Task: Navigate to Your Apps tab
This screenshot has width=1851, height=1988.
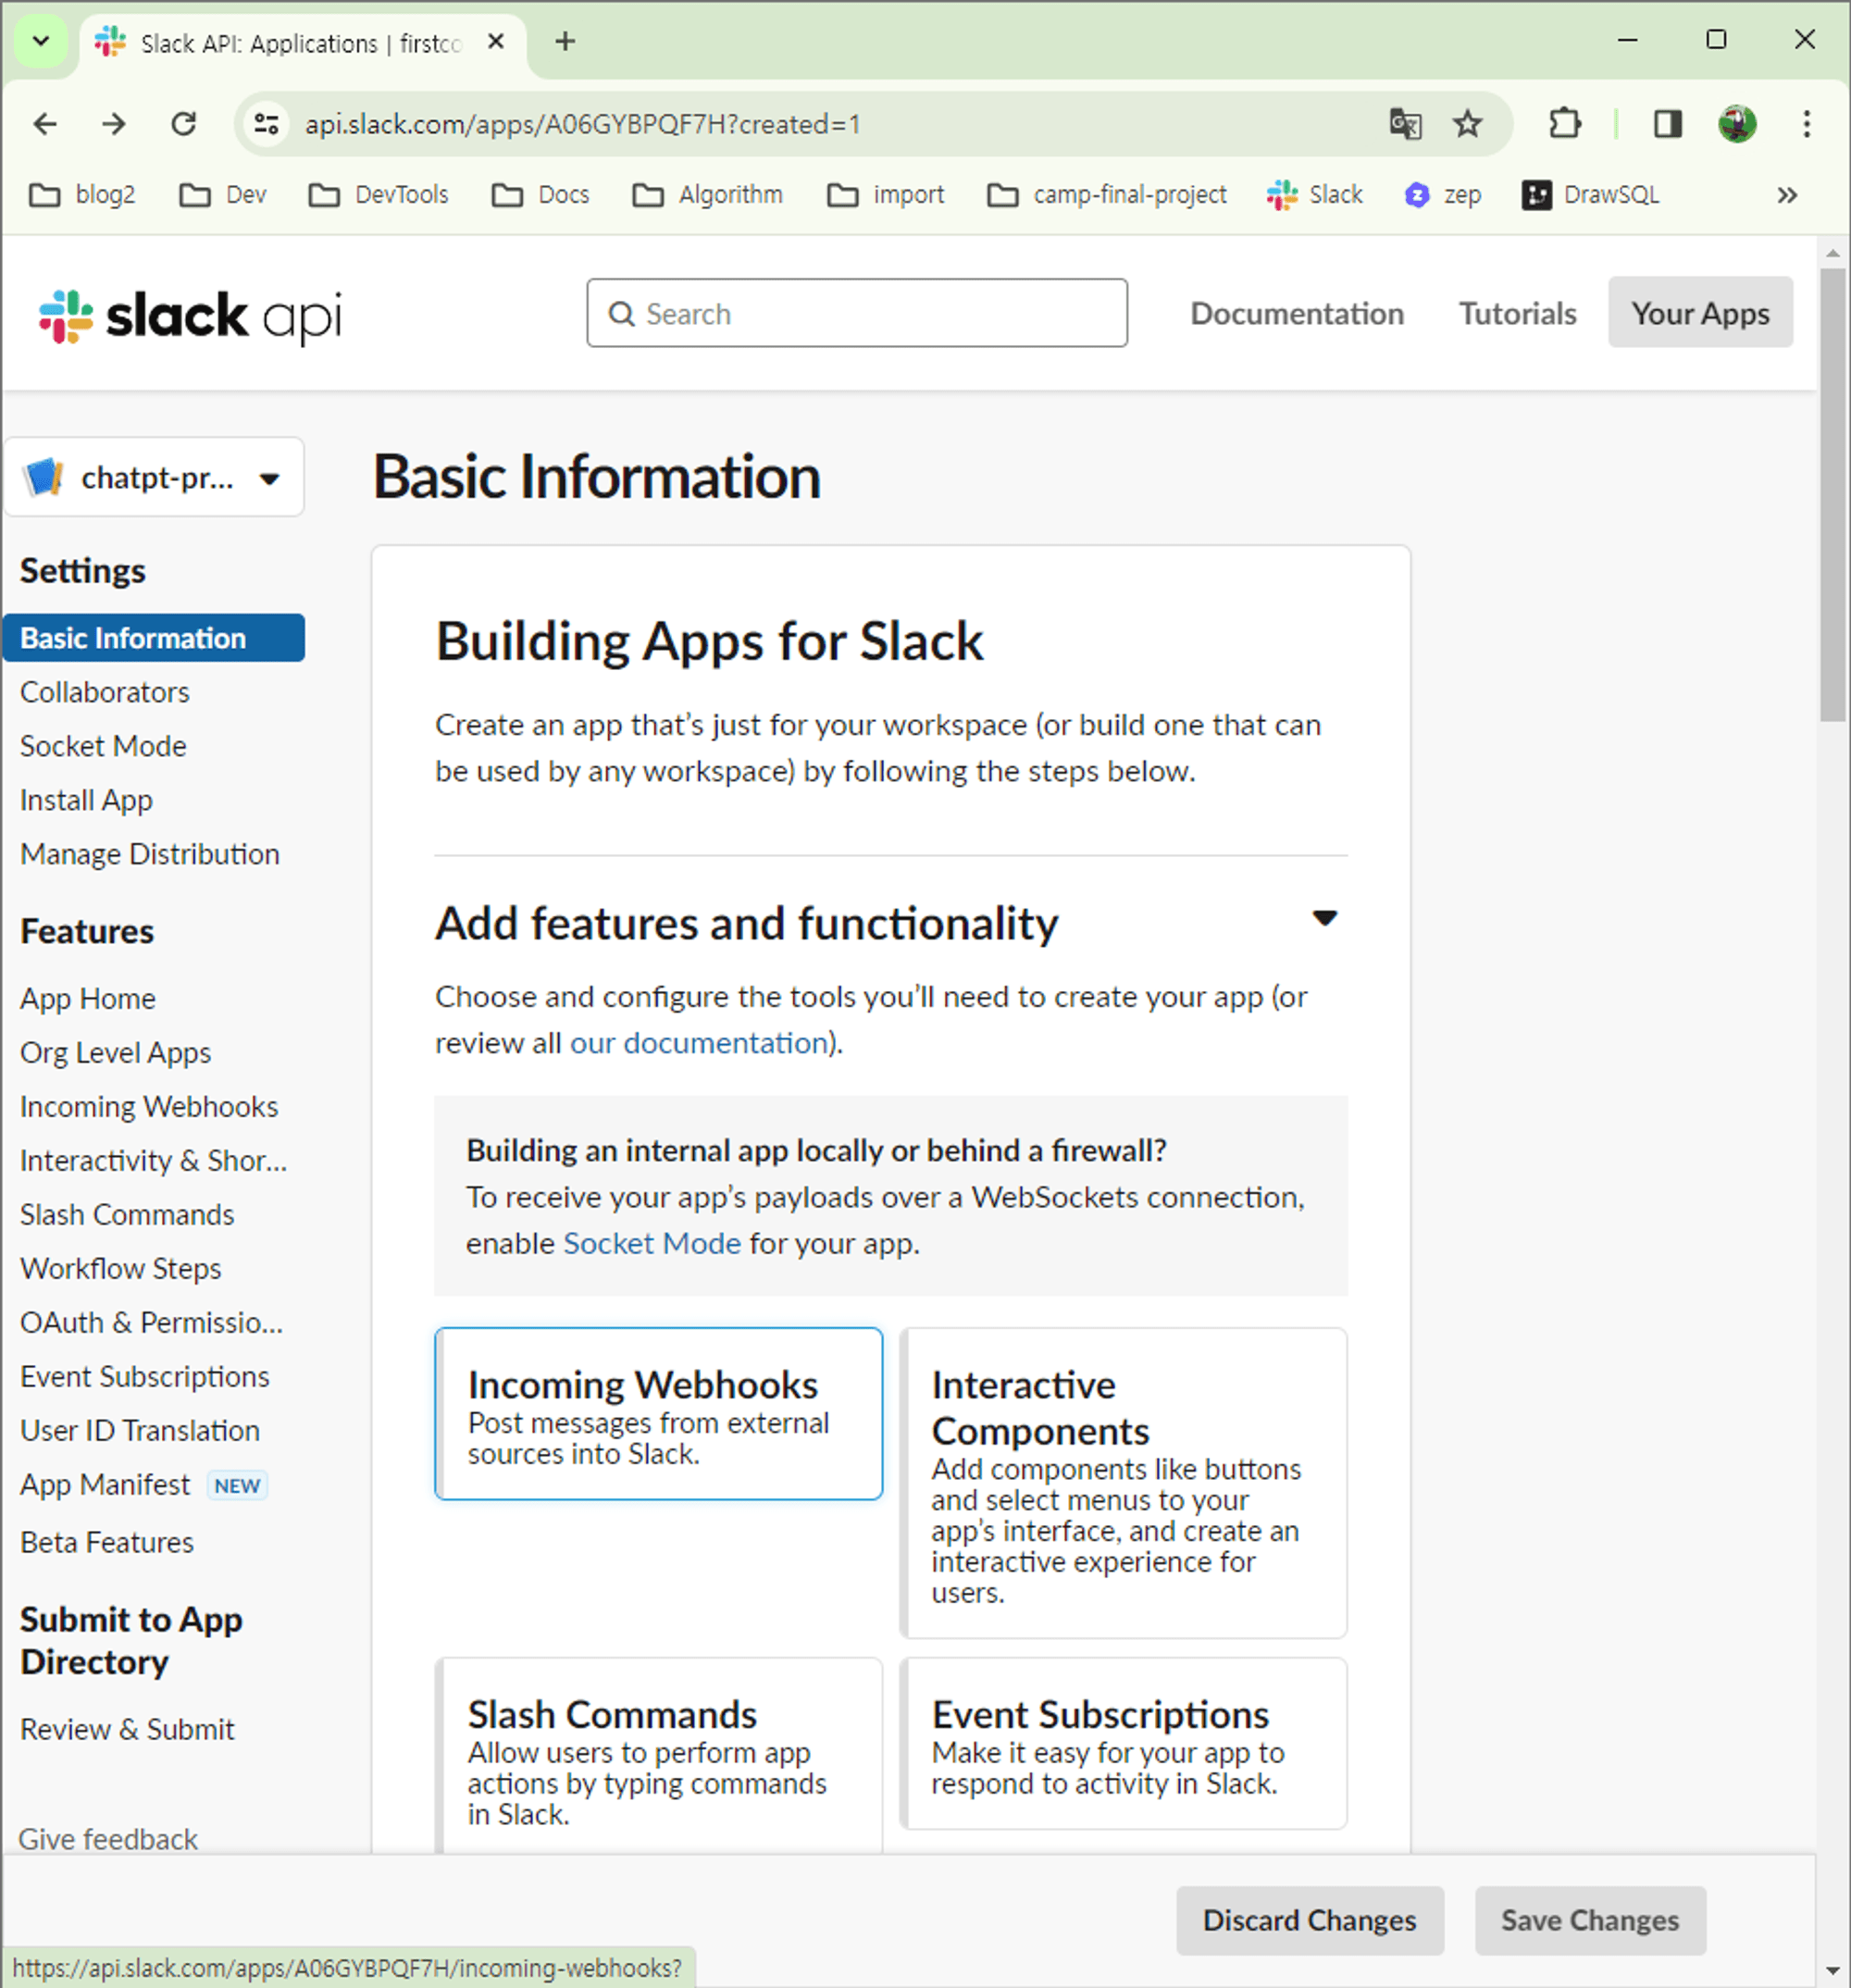Action: (1701, 315)
